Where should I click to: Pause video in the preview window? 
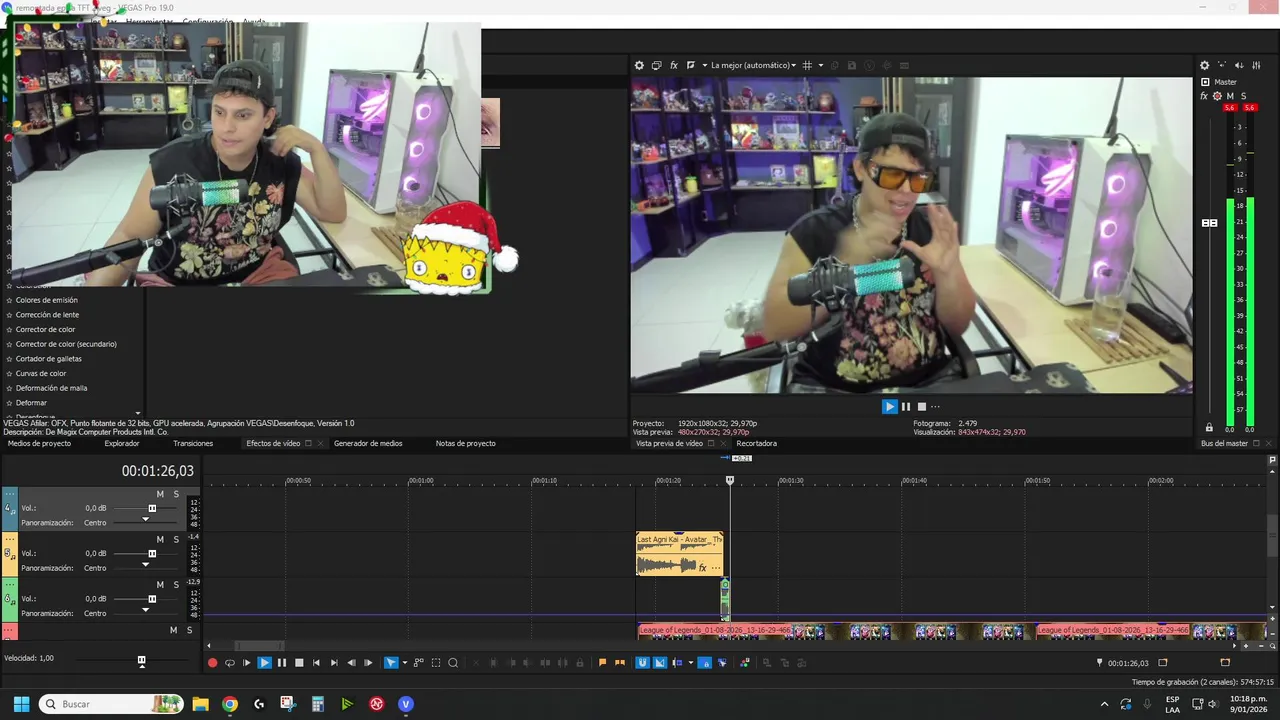906,406
